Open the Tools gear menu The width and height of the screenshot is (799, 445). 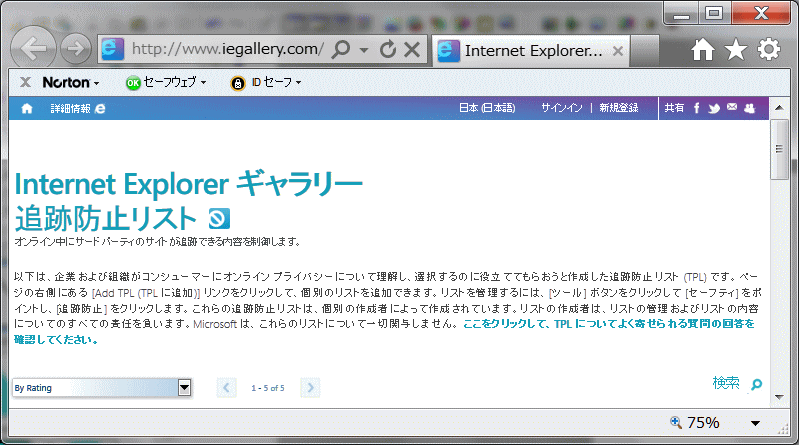point(768,49)
